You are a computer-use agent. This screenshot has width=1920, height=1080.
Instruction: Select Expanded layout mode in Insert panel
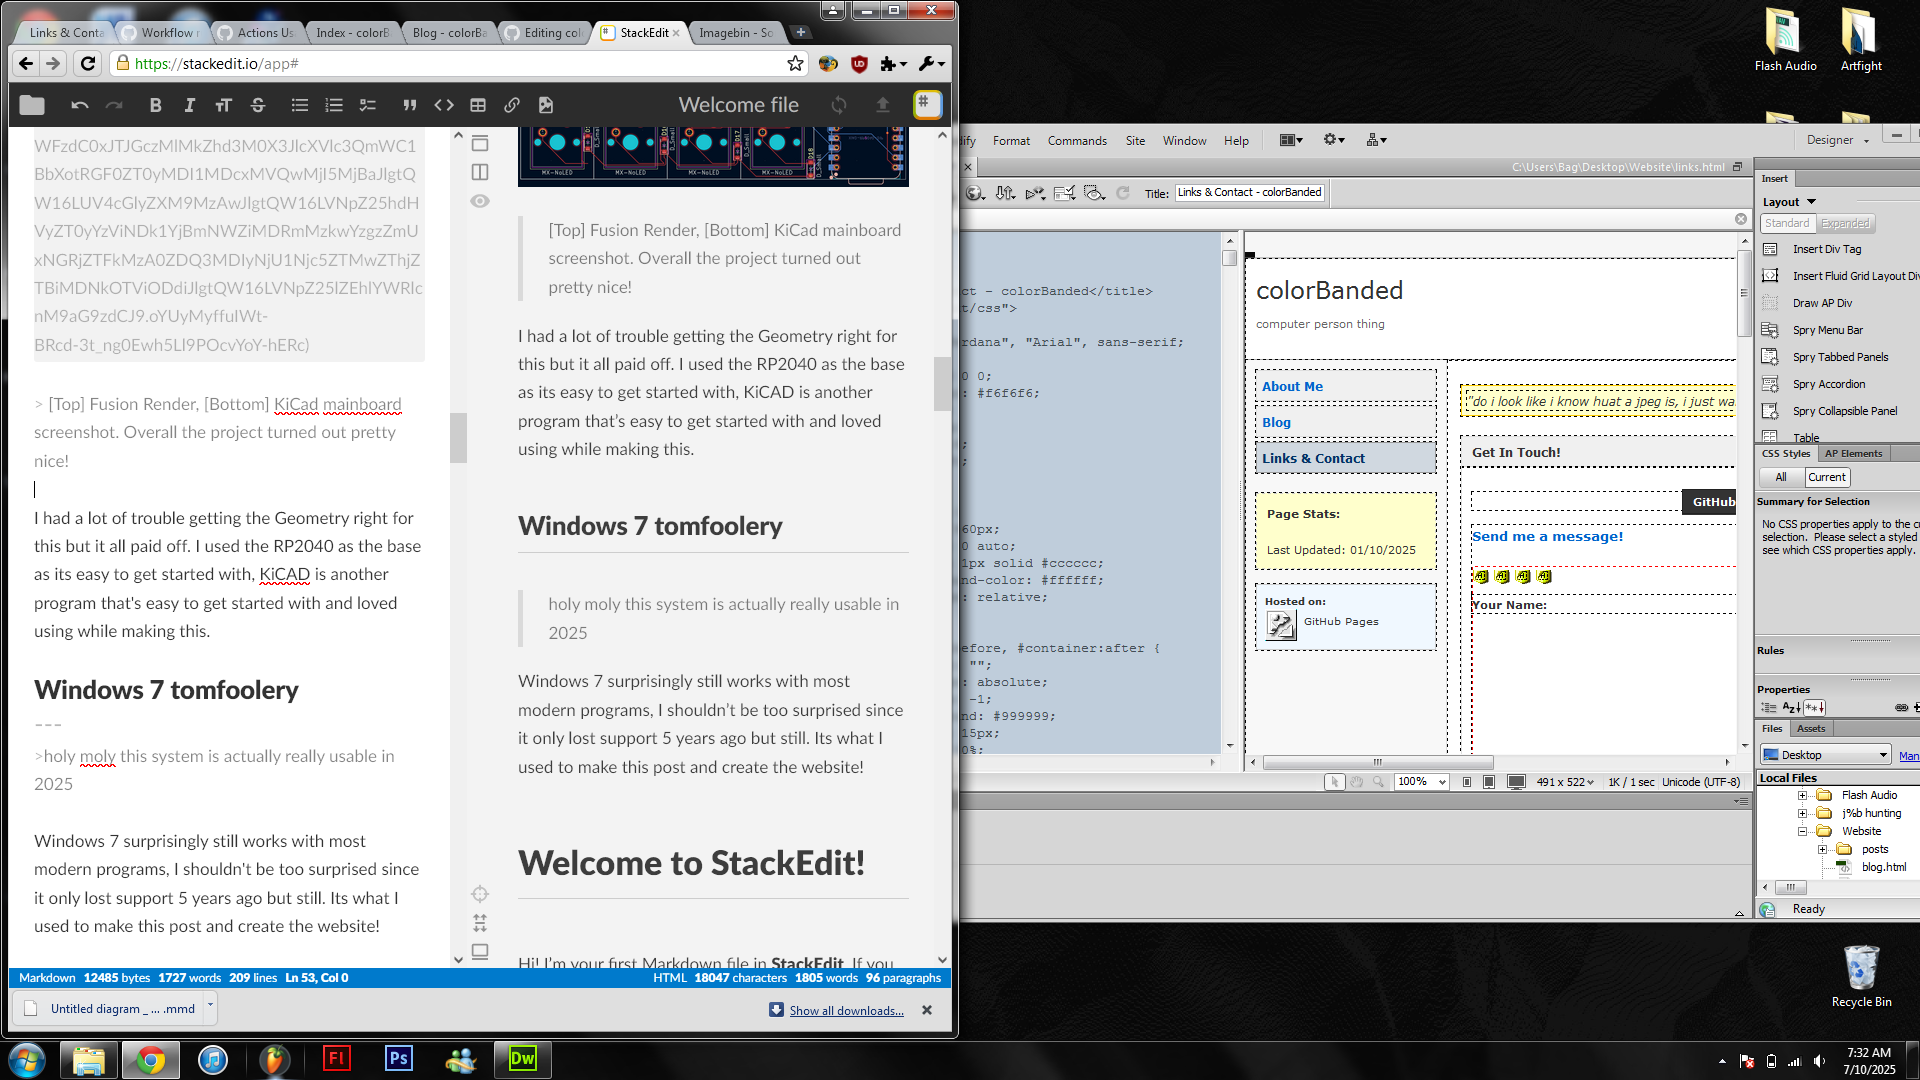point(1845,223)
